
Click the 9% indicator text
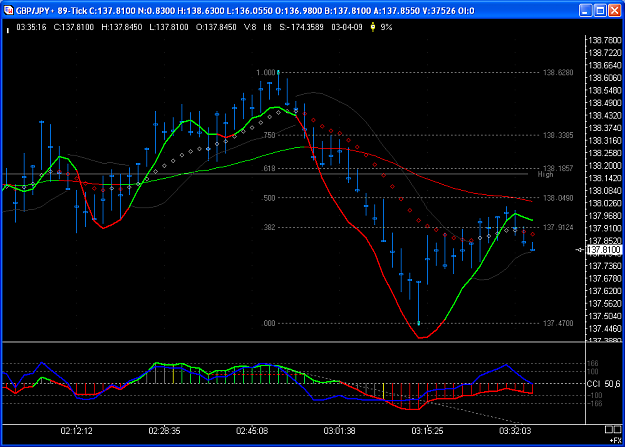coord(386,27)
